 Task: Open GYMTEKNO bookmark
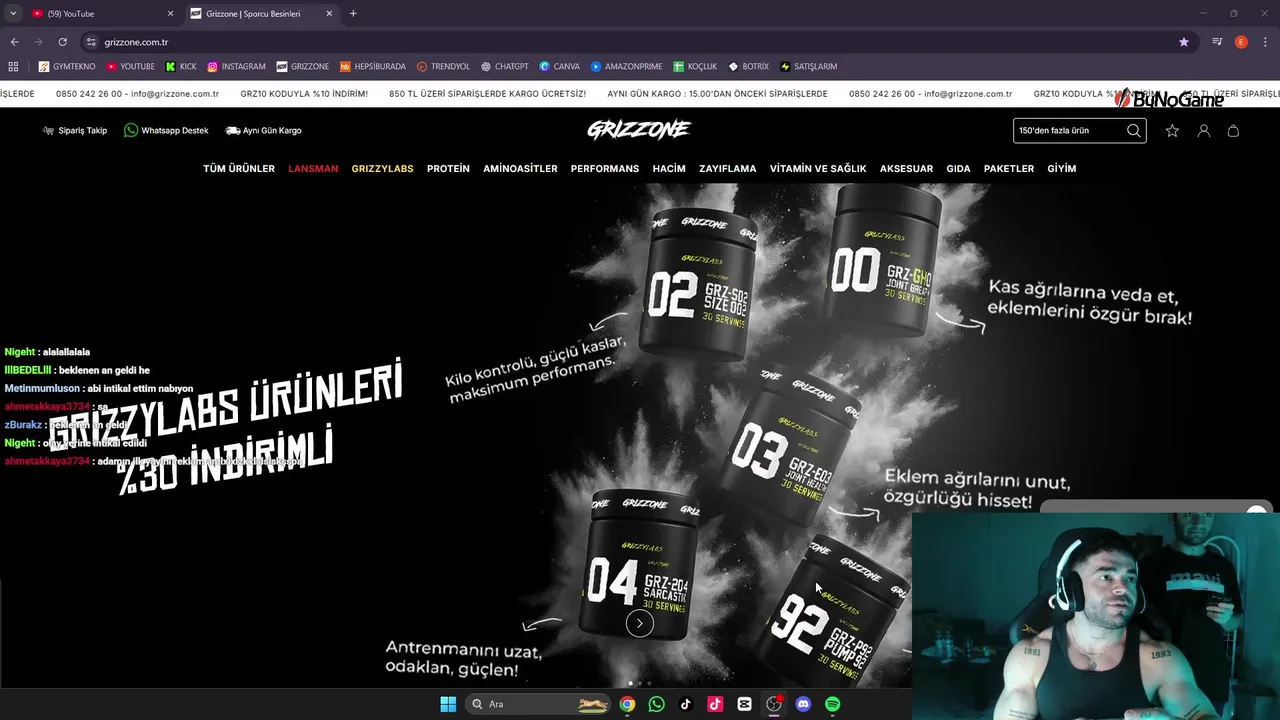tap(67, 66)
